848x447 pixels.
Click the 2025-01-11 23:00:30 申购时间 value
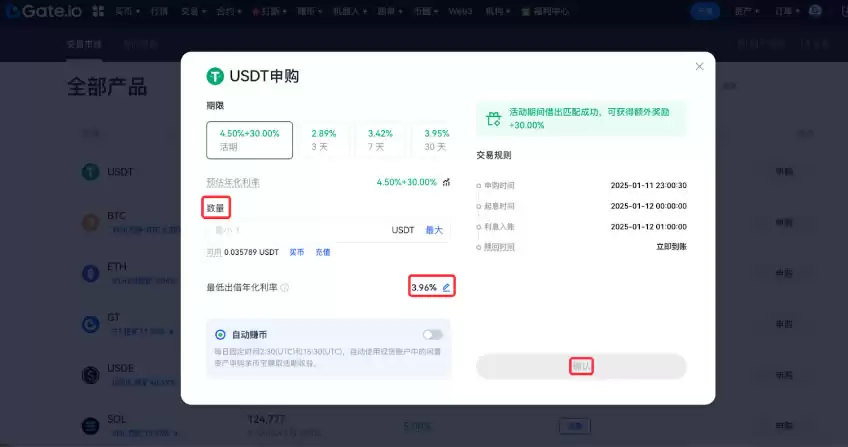pyautogui.click(x=648, y=185)
